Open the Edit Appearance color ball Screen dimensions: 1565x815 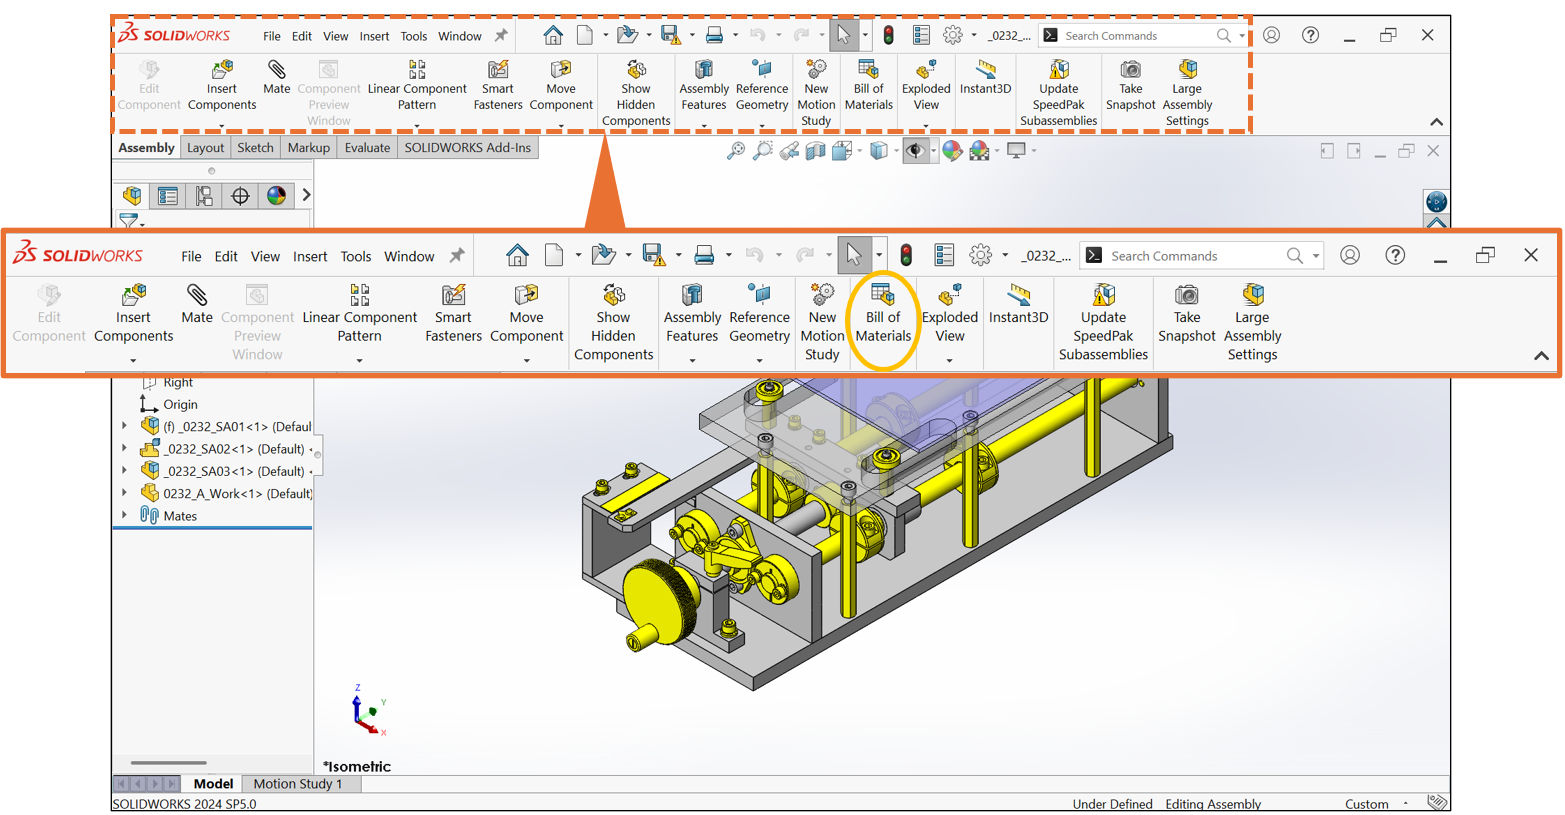click(952, 151)
